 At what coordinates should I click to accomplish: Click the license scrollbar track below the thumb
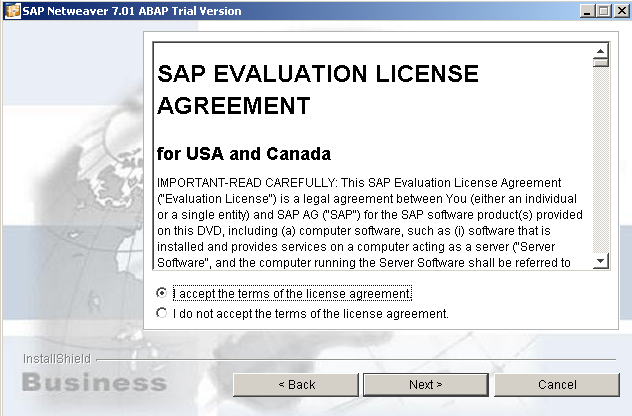tap(601, 160)
